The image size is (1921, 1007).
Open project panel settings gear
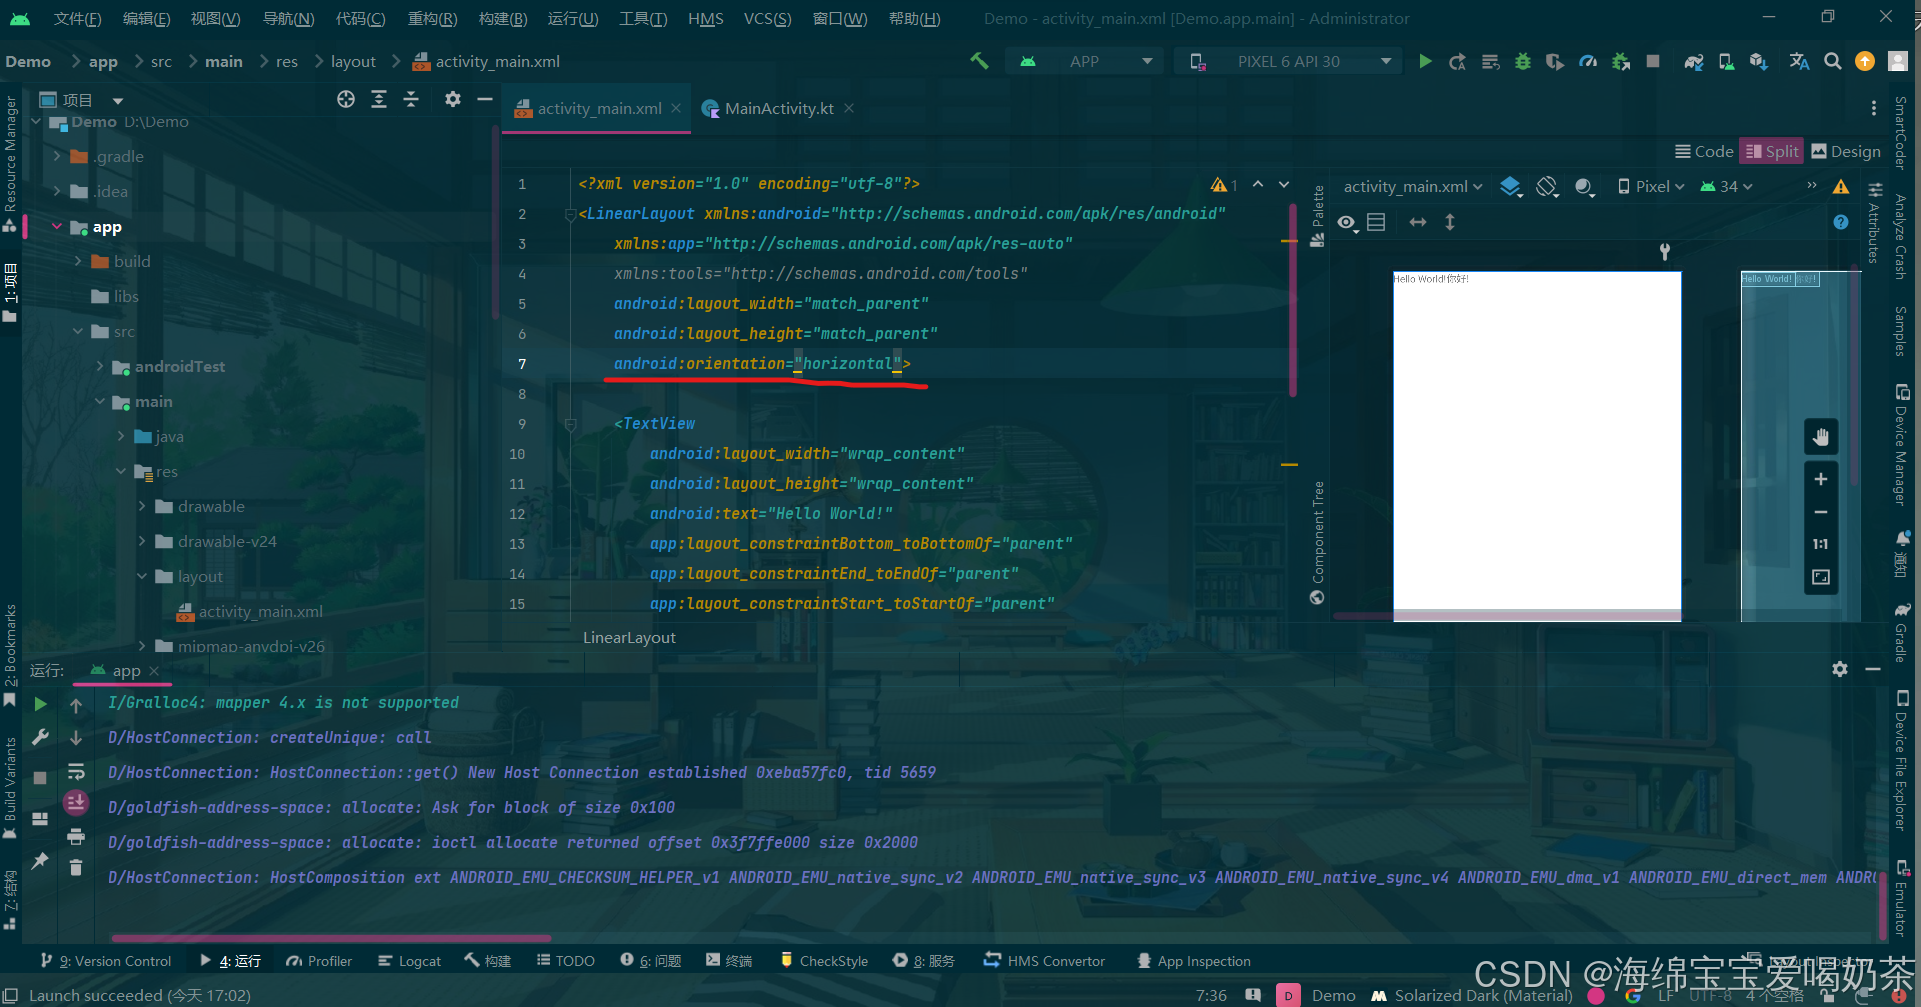click(453, 99)
